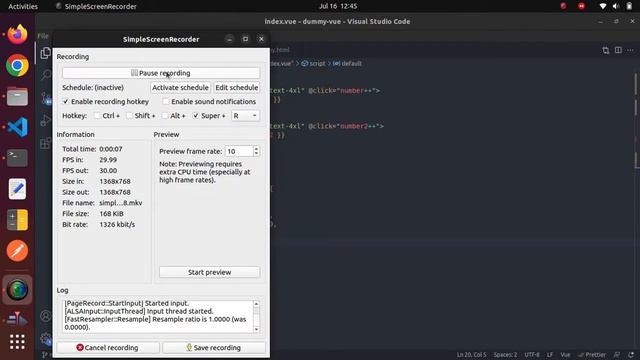Image resolution: width=640 pixels, height=360 pixels.
Task: Click Pause recording button
Action: click(161, 73)
